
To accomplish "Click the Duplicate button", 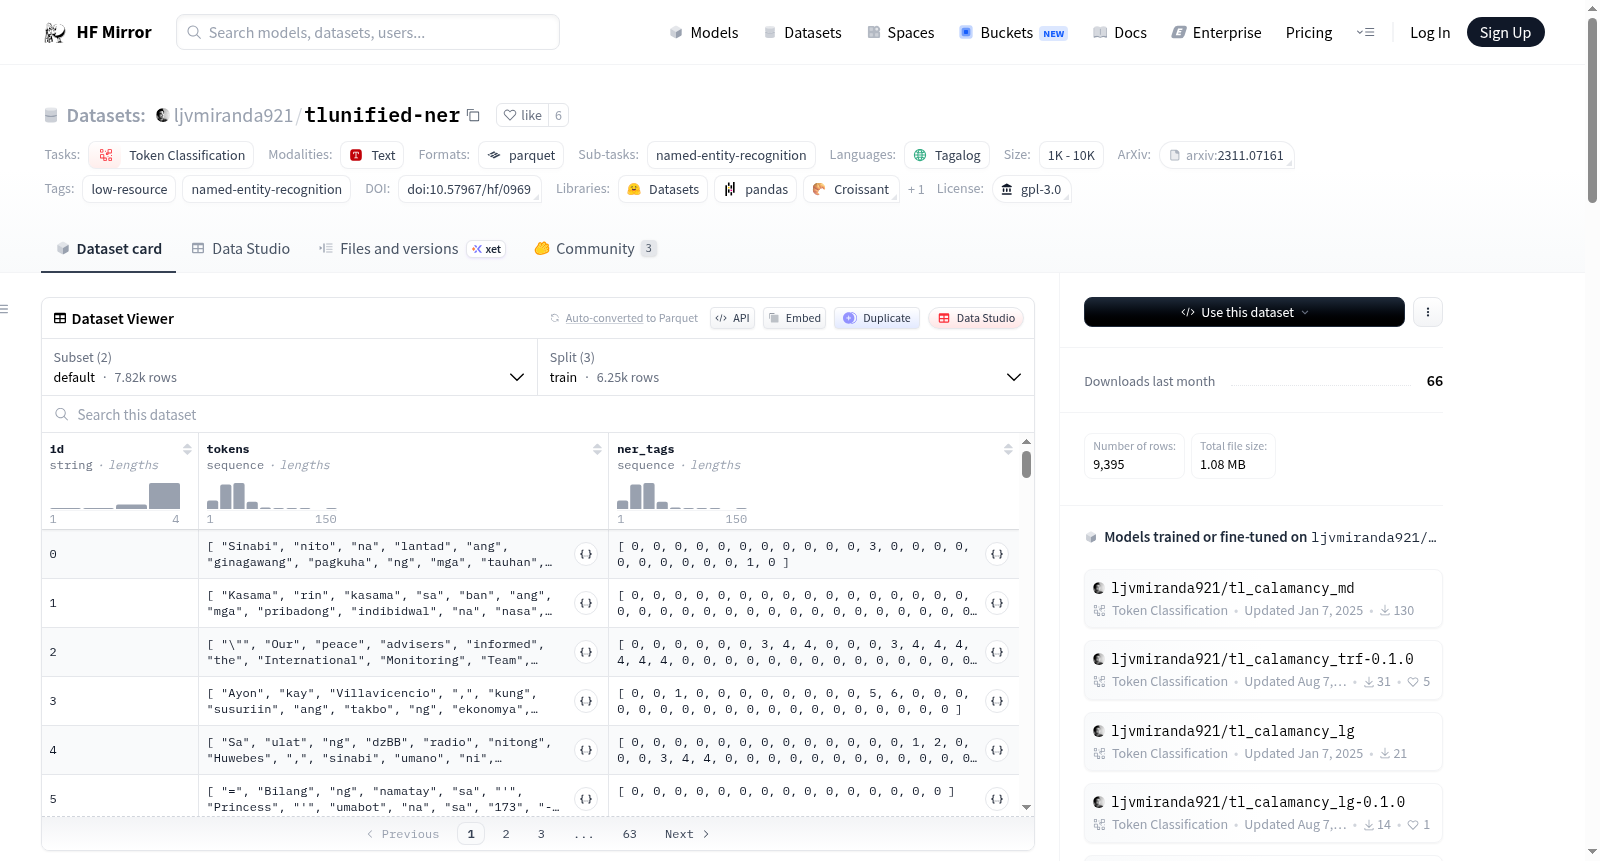I will pyautogui.click(x=877, y=318).
